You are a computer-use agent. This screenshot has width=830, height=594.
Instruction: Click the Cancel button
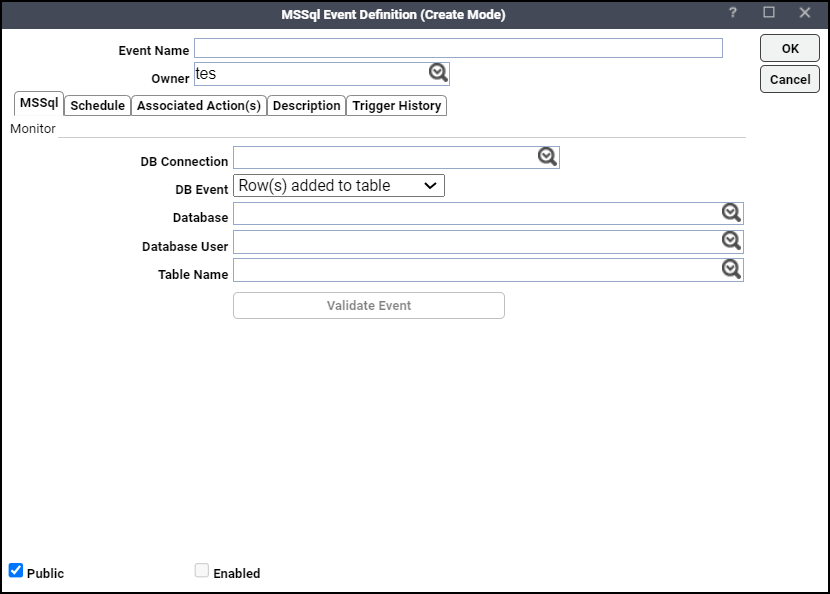tap(790, 79)
